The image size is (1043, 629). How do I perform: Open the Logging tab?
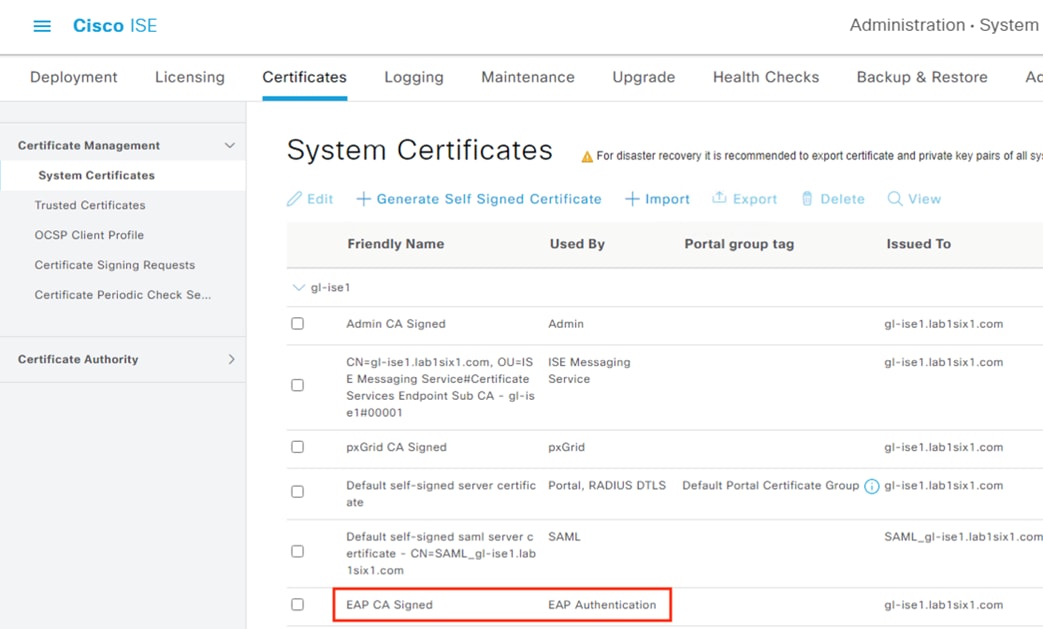[414, 77]
